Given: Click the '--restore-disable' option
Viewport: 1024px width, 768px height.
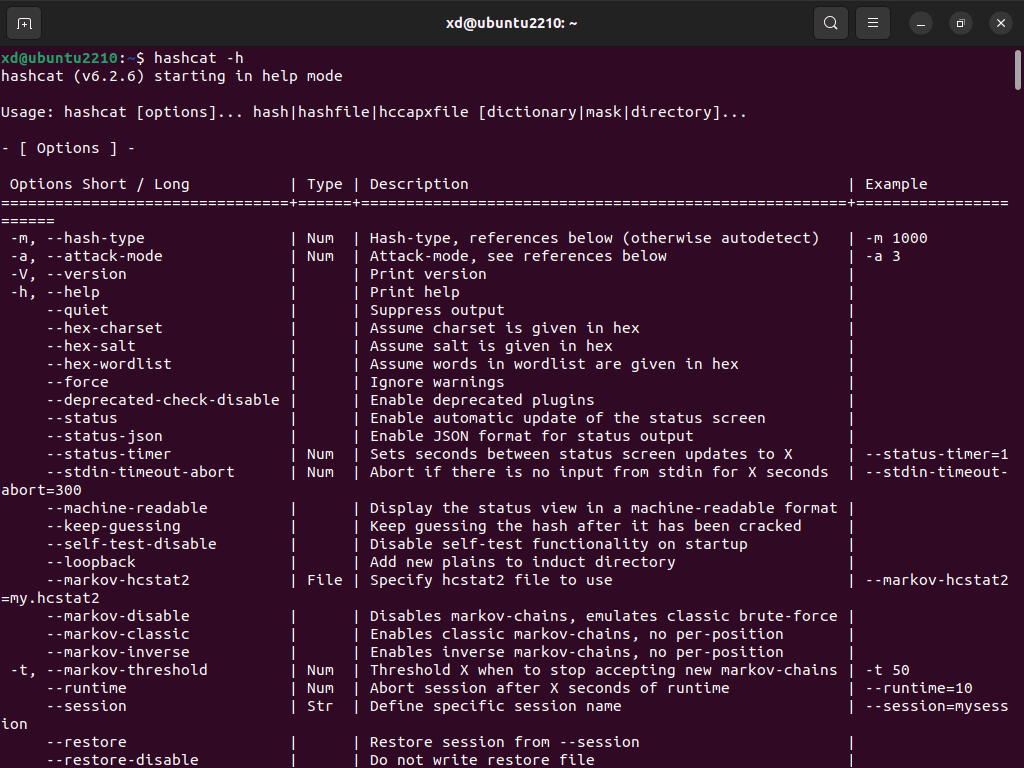Looking at the screenshot, I should [x=122, y=760].
